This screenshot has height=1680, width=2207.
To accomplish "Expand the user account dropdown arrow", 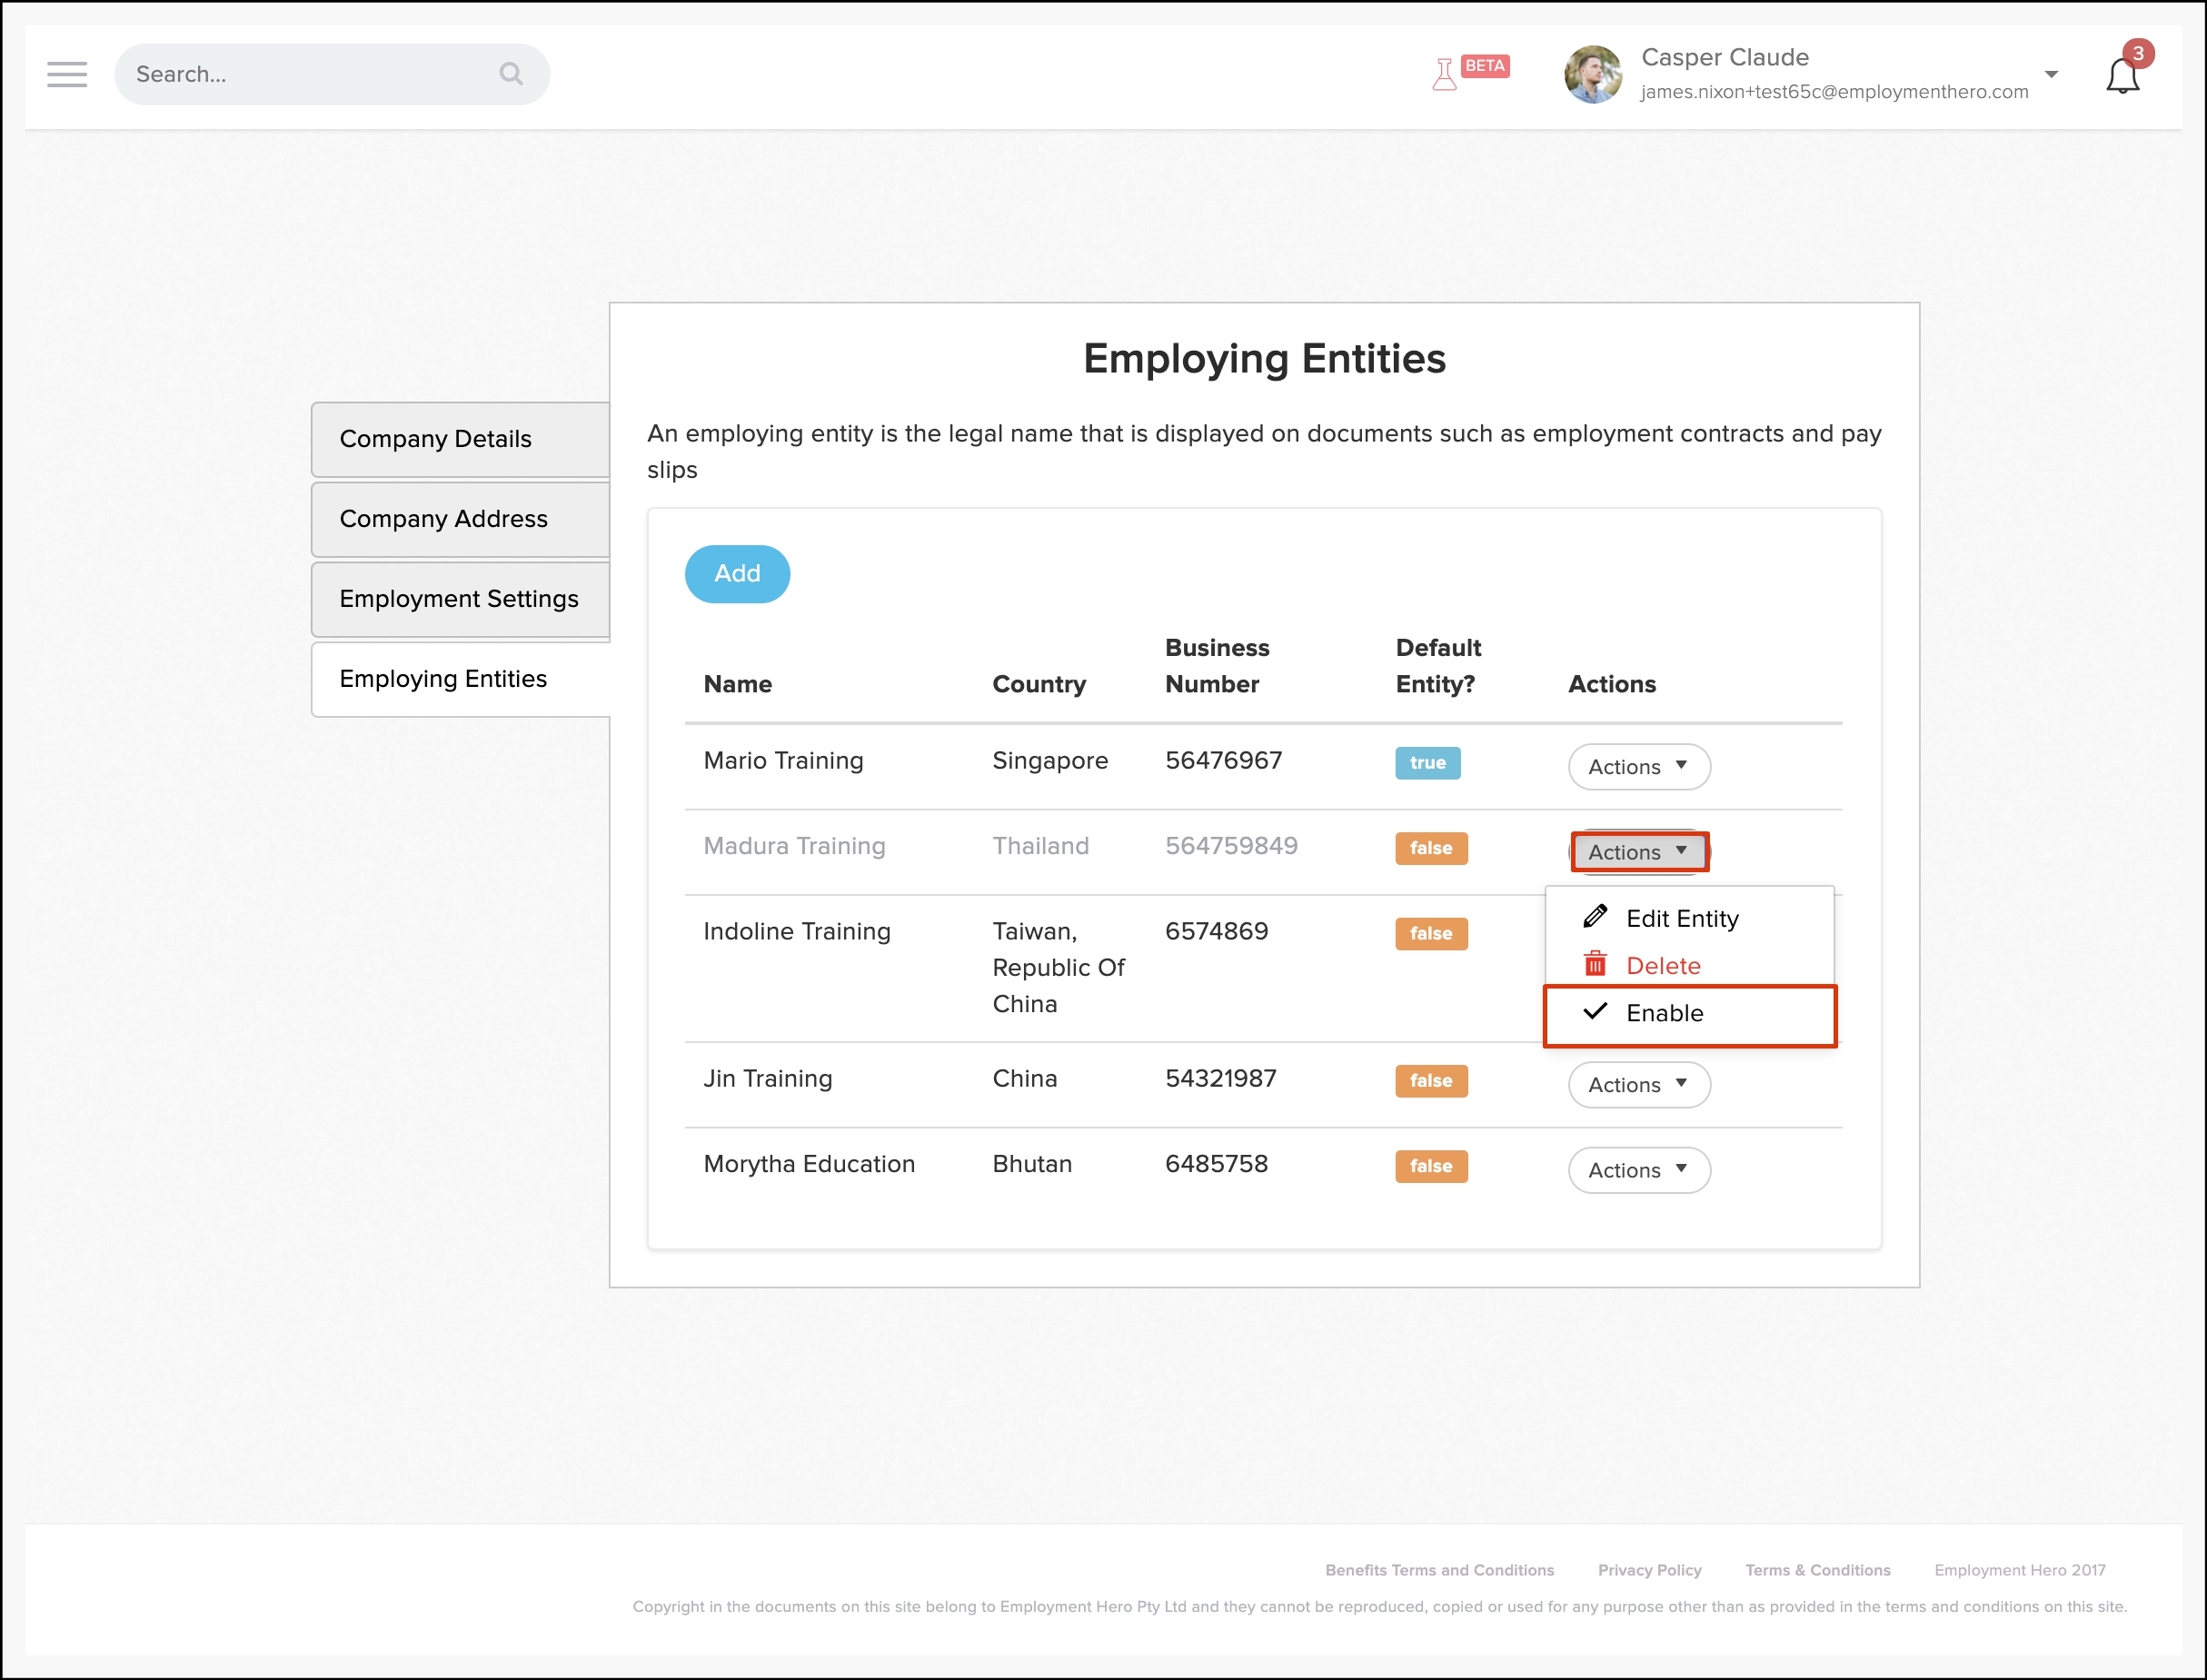I will coord(2051,75).
